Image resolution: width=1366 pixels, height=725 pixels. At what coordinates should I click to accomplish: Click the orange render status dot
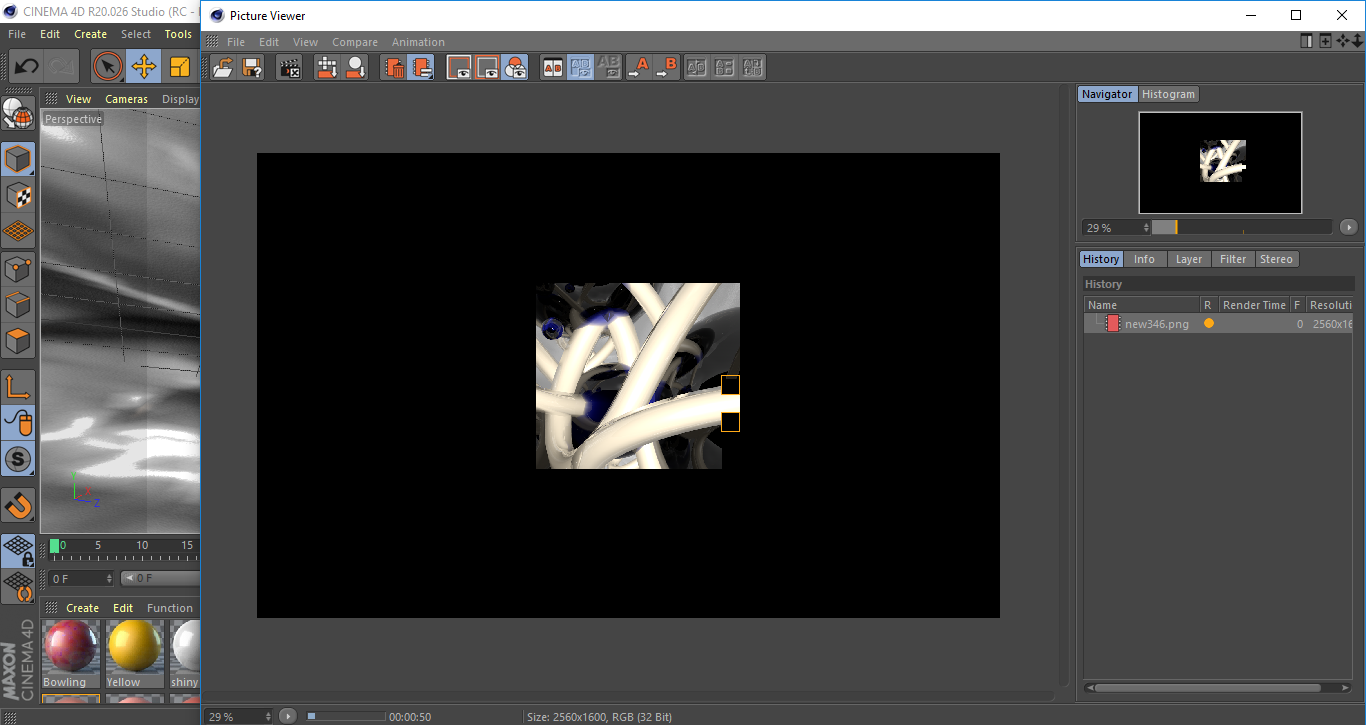[x=1209, y=323]
